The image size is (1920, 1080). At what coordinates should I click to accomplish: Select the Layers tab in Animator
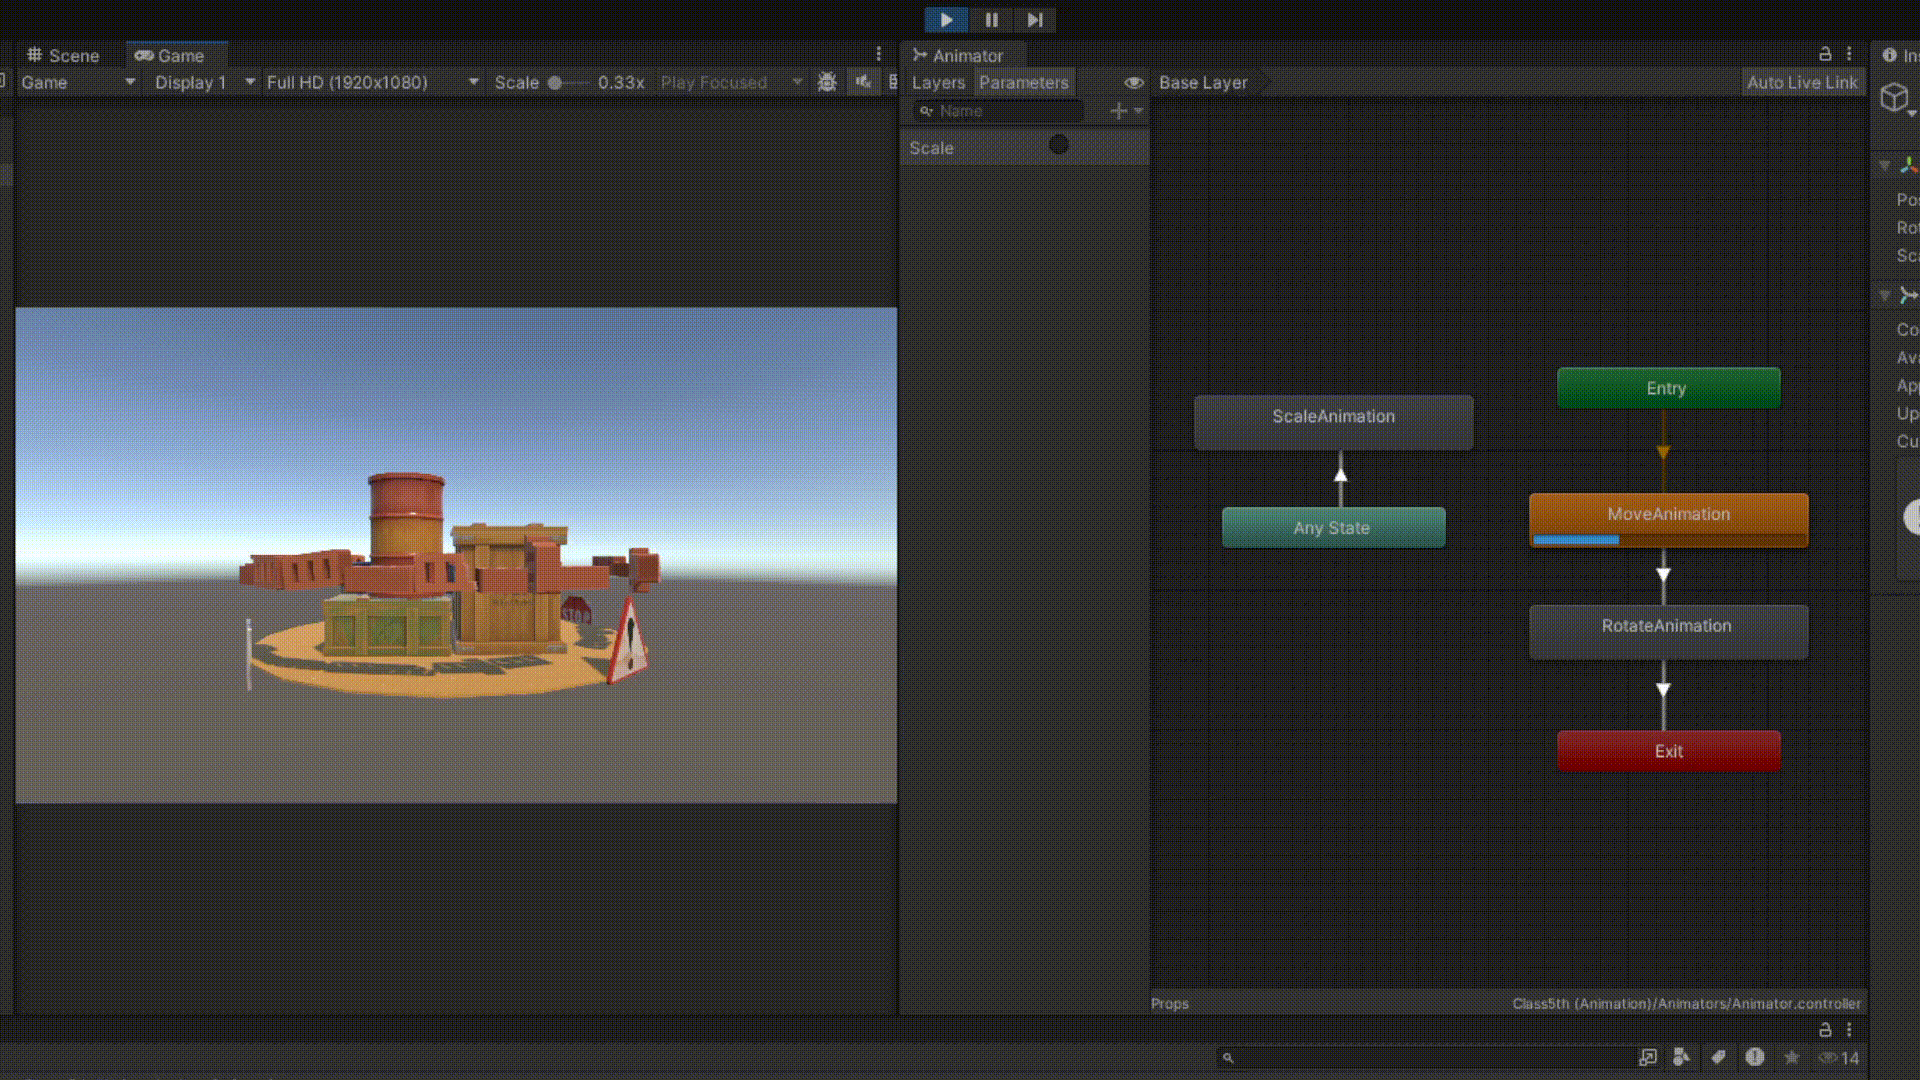(938, 82)
